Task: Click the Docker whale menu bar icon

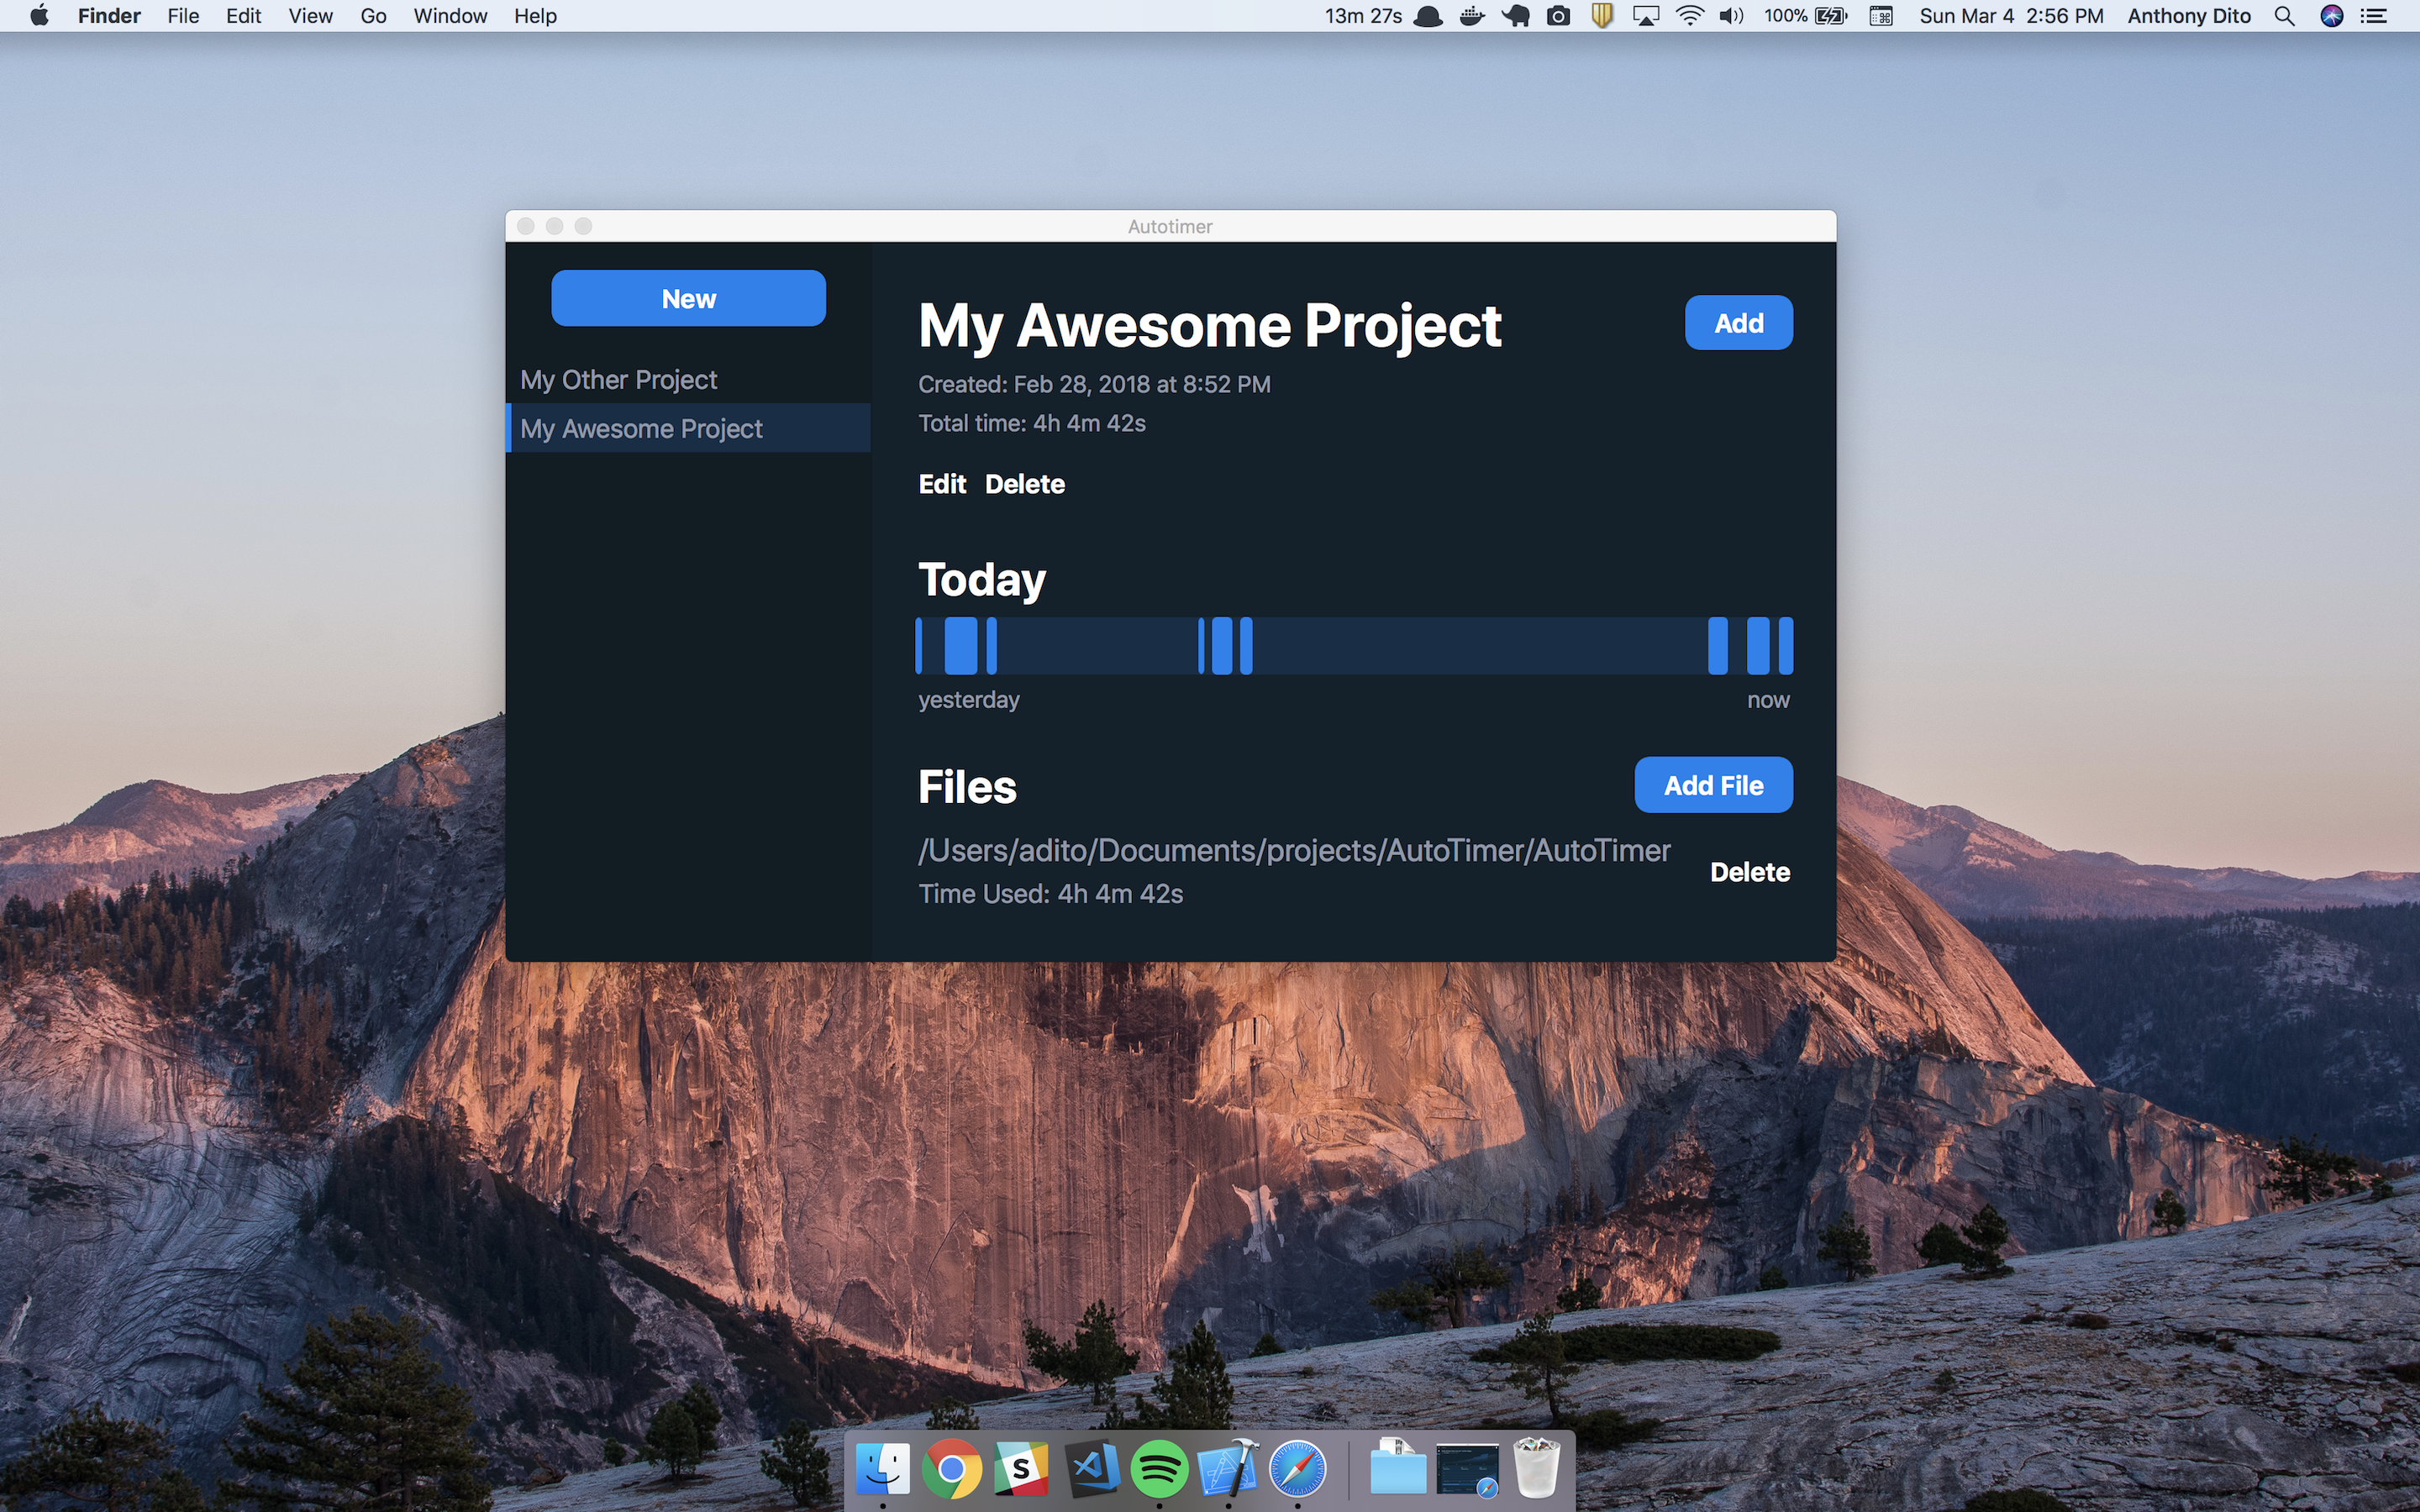Action: click(x=1471, y=16)
